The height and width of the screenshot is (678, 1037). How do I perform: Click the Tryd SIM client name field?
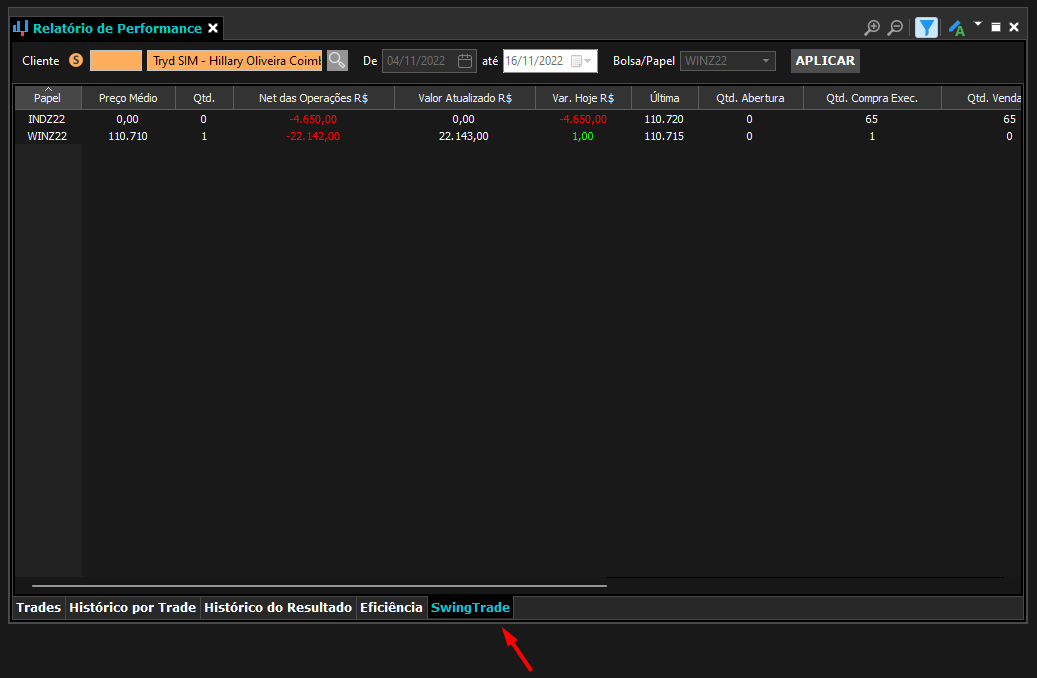click(x=234, y=60)
